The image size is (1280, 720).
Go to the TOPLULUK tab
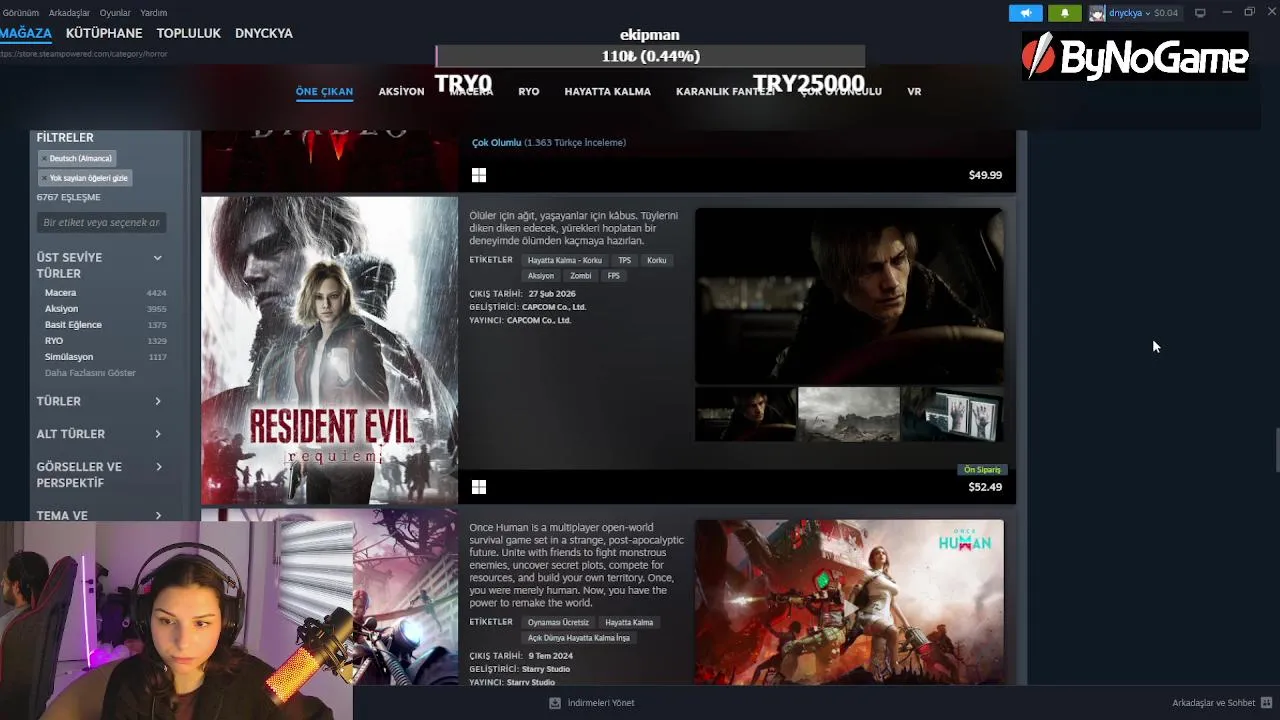188,33
